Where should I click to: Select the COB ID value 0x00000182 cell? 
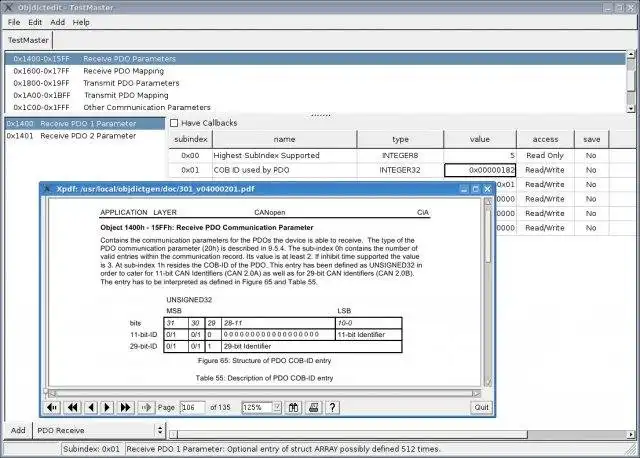tap(480, 170)
